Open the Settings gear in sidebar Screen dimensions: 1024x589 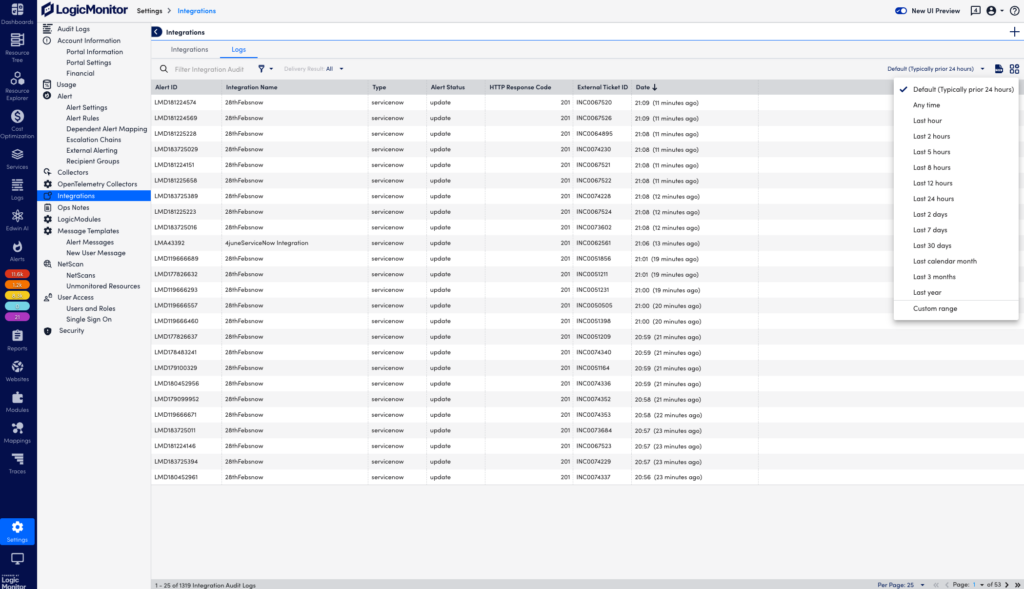pyautogui.click(x=17, y=531)
